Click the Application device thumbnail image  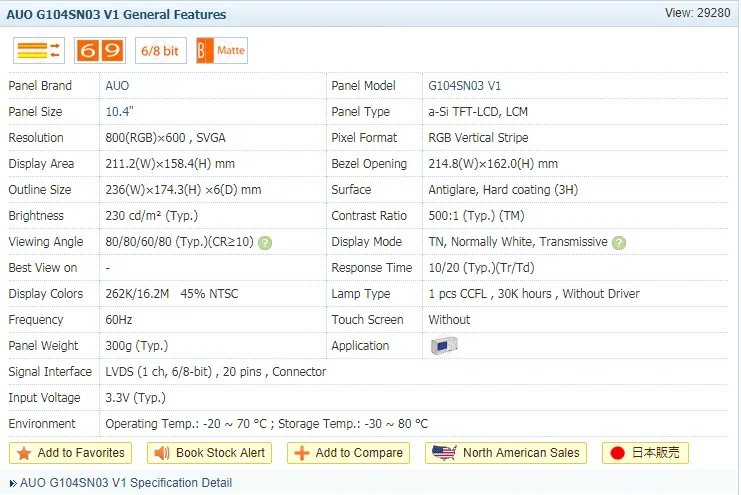444,346
